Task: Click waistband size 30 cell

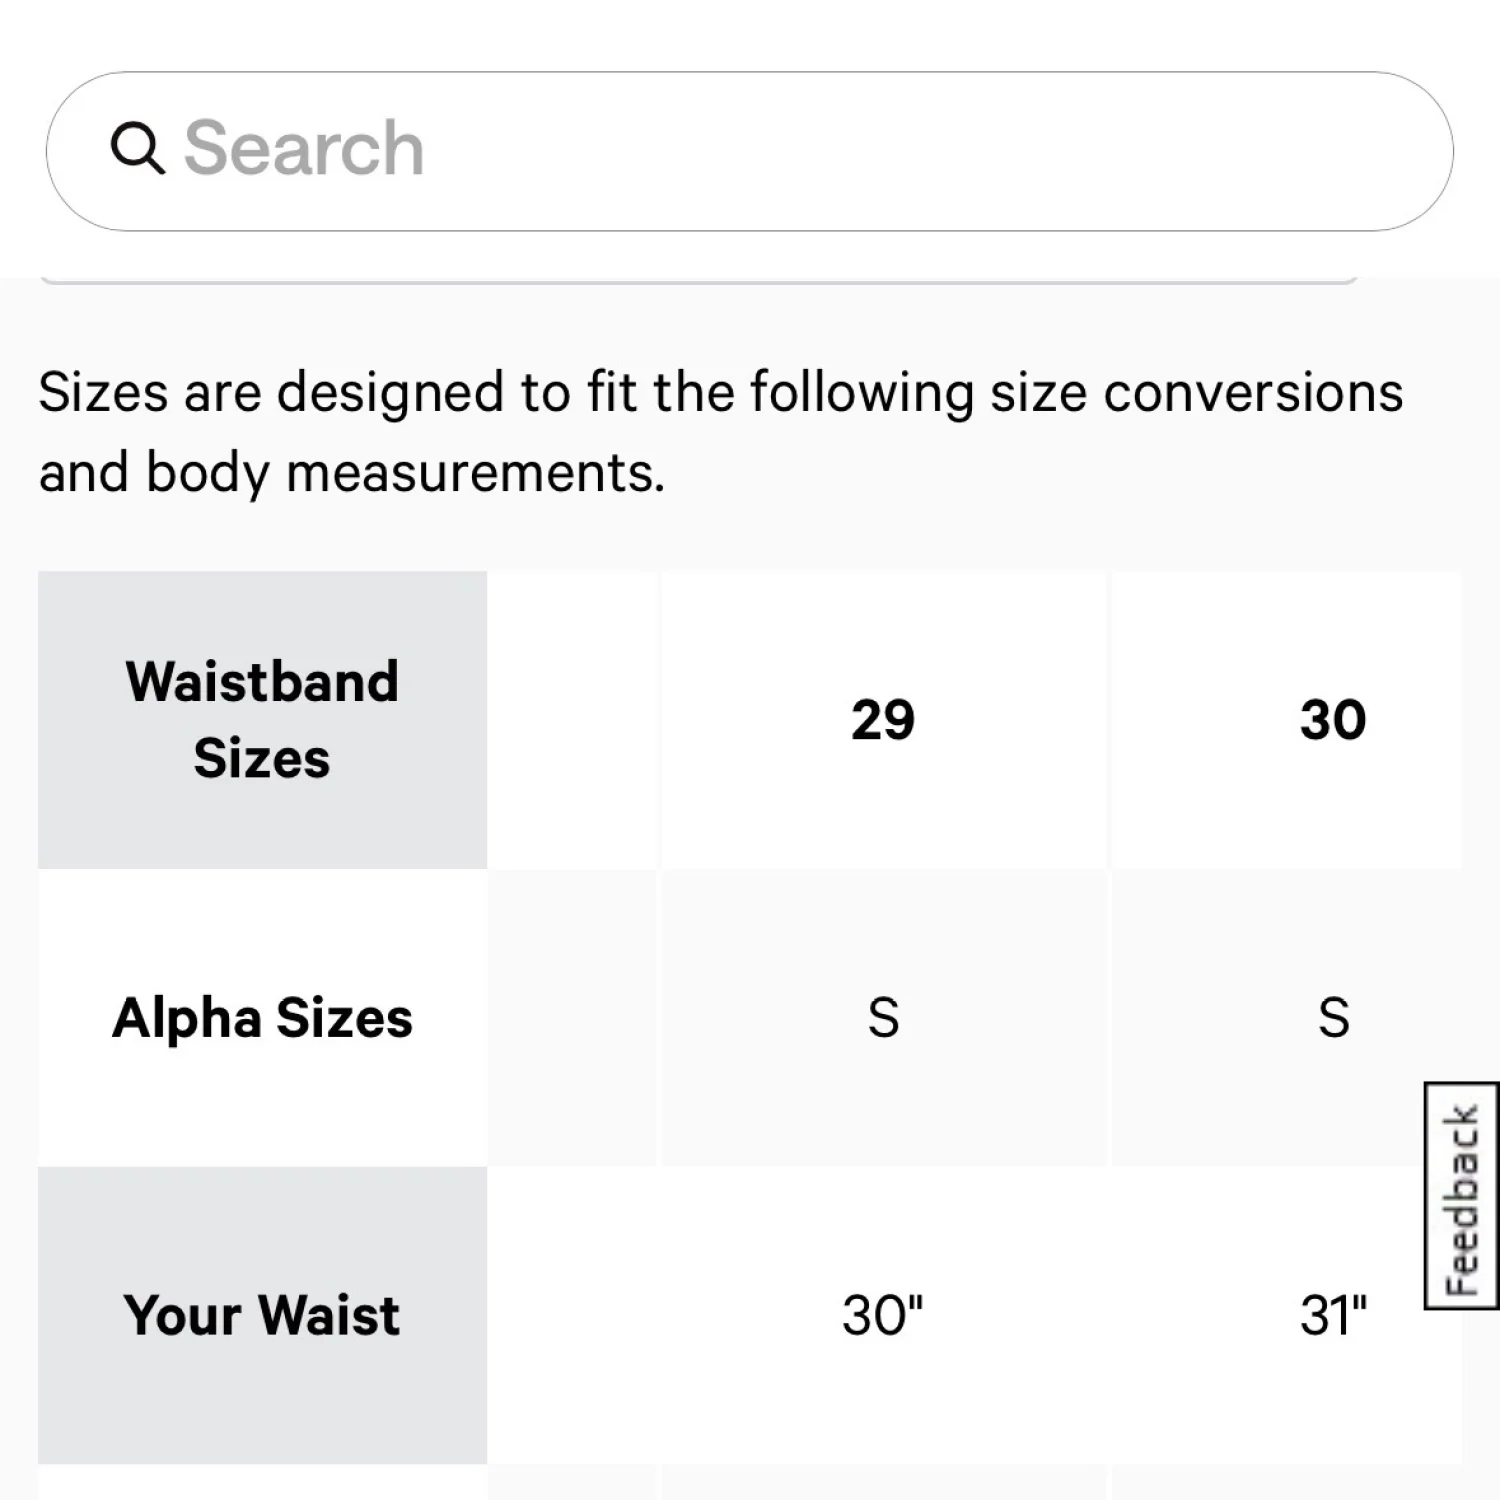Action: pyautogui.click(x=1332, y=719)
